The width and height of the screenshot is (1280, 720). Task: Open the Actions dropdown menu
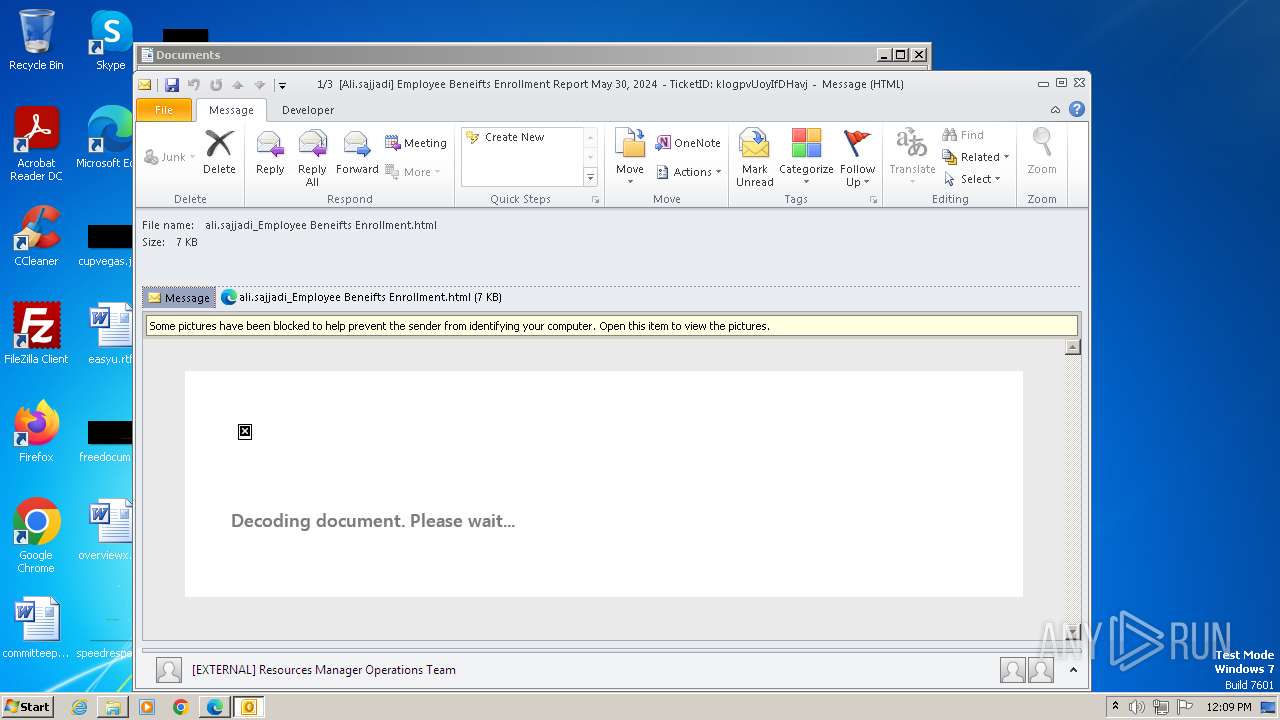[689, 172]
